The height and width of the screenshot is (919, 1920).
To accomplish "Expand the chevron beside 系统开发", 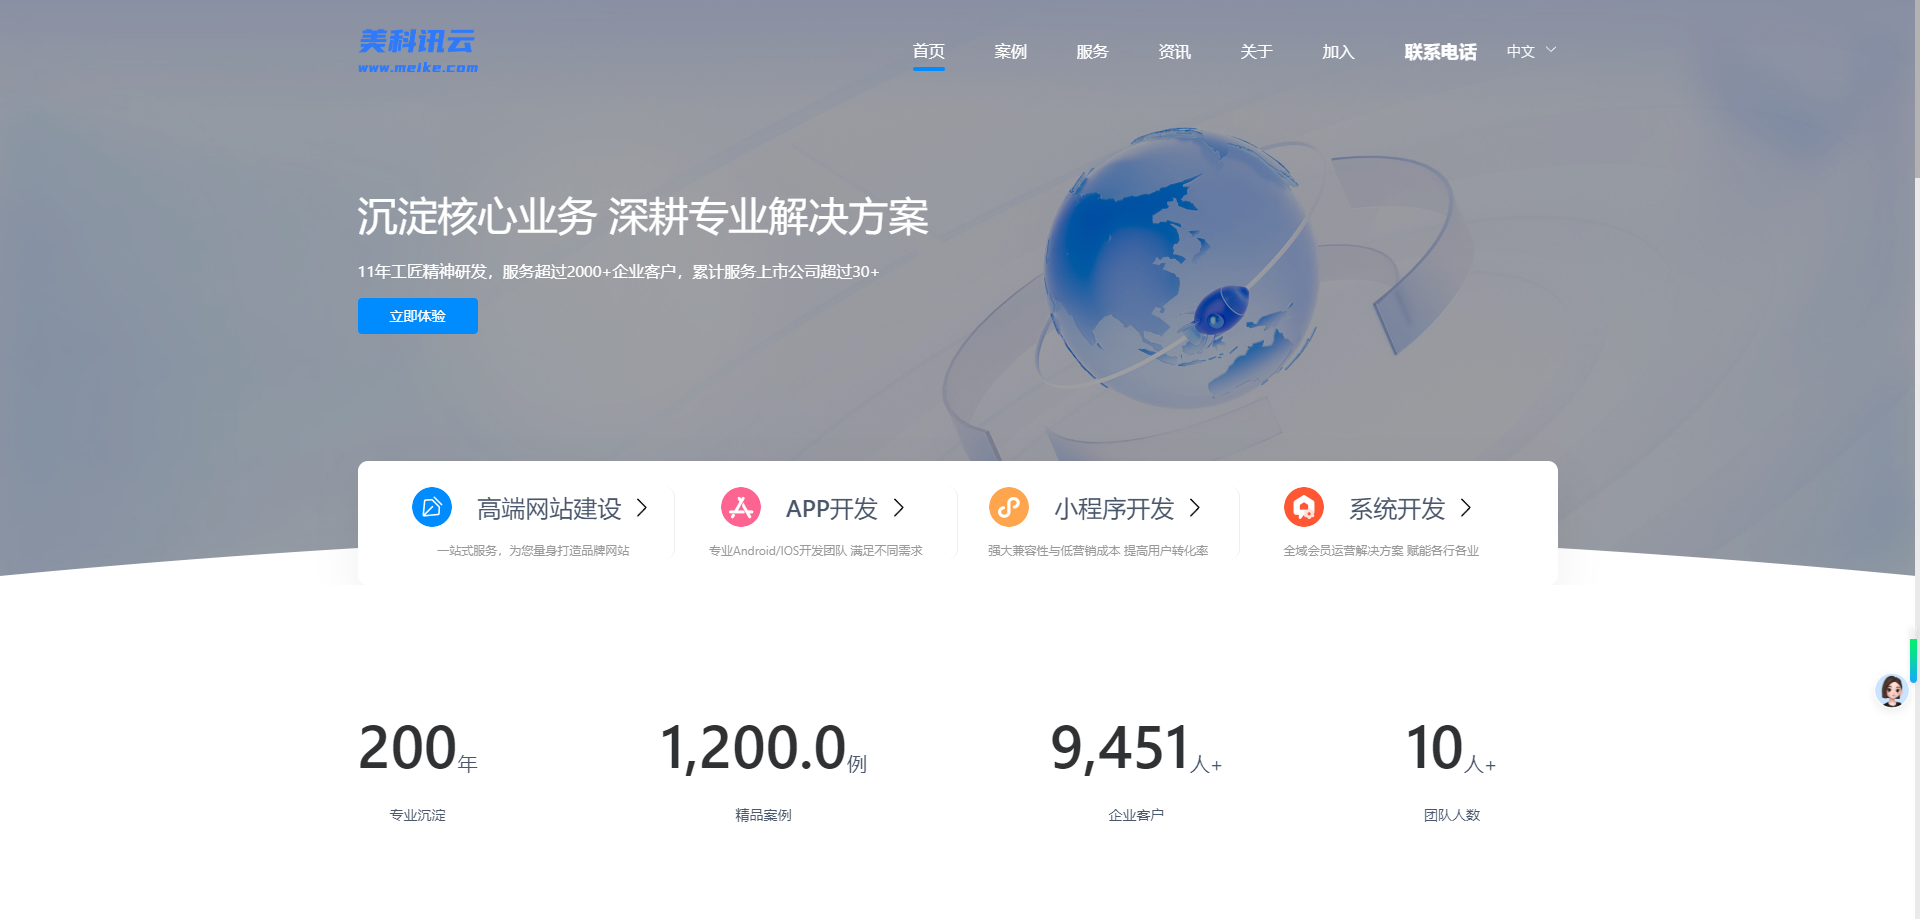I will (1466, 509).
